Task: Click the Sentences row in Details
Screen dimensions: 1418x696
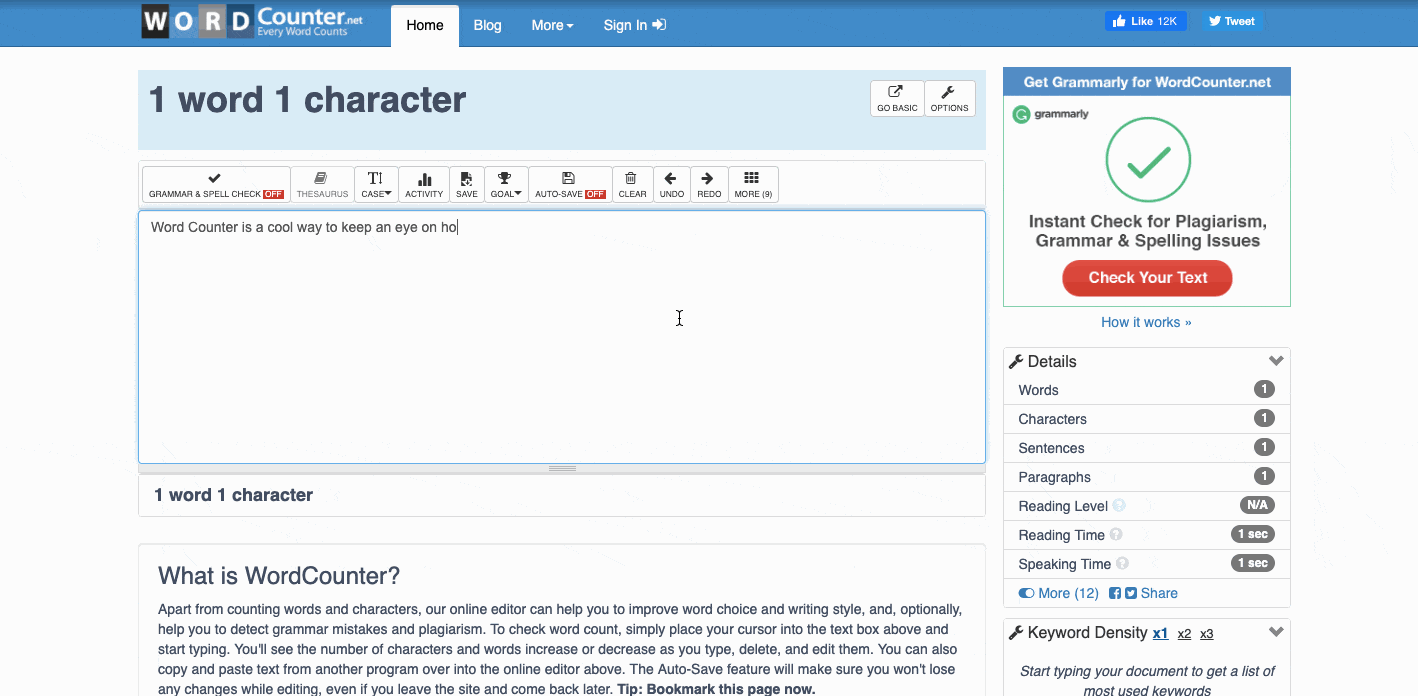Action: [x=1147, y=448]
